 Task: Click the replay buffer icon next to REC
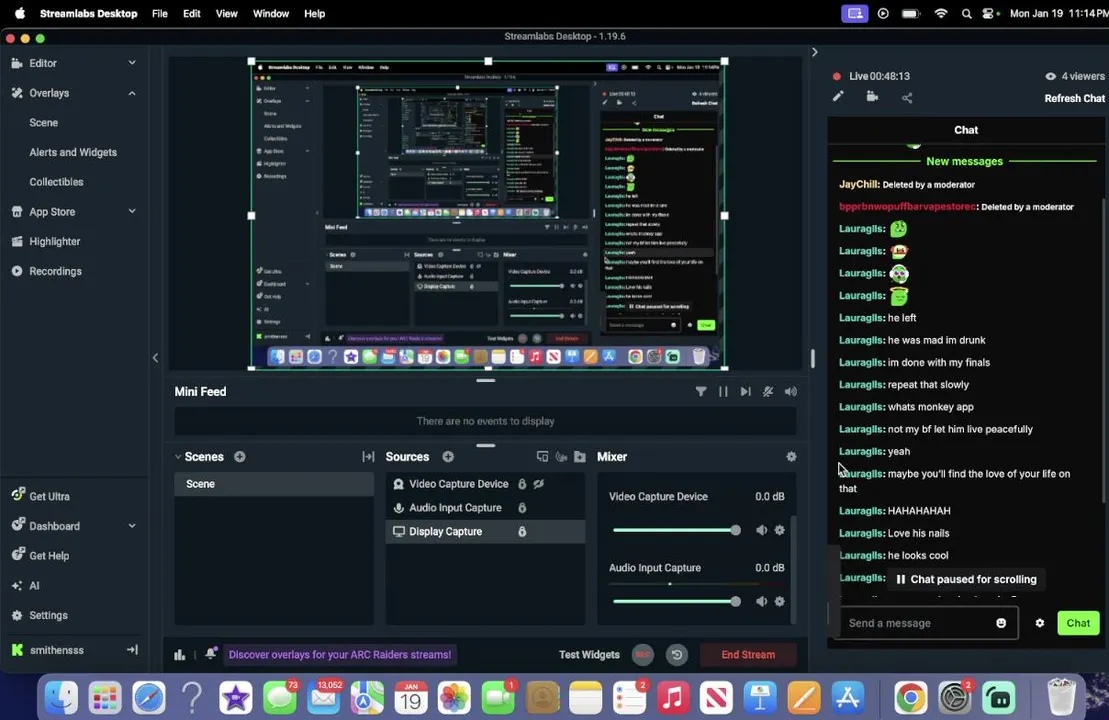coord(677,654)
